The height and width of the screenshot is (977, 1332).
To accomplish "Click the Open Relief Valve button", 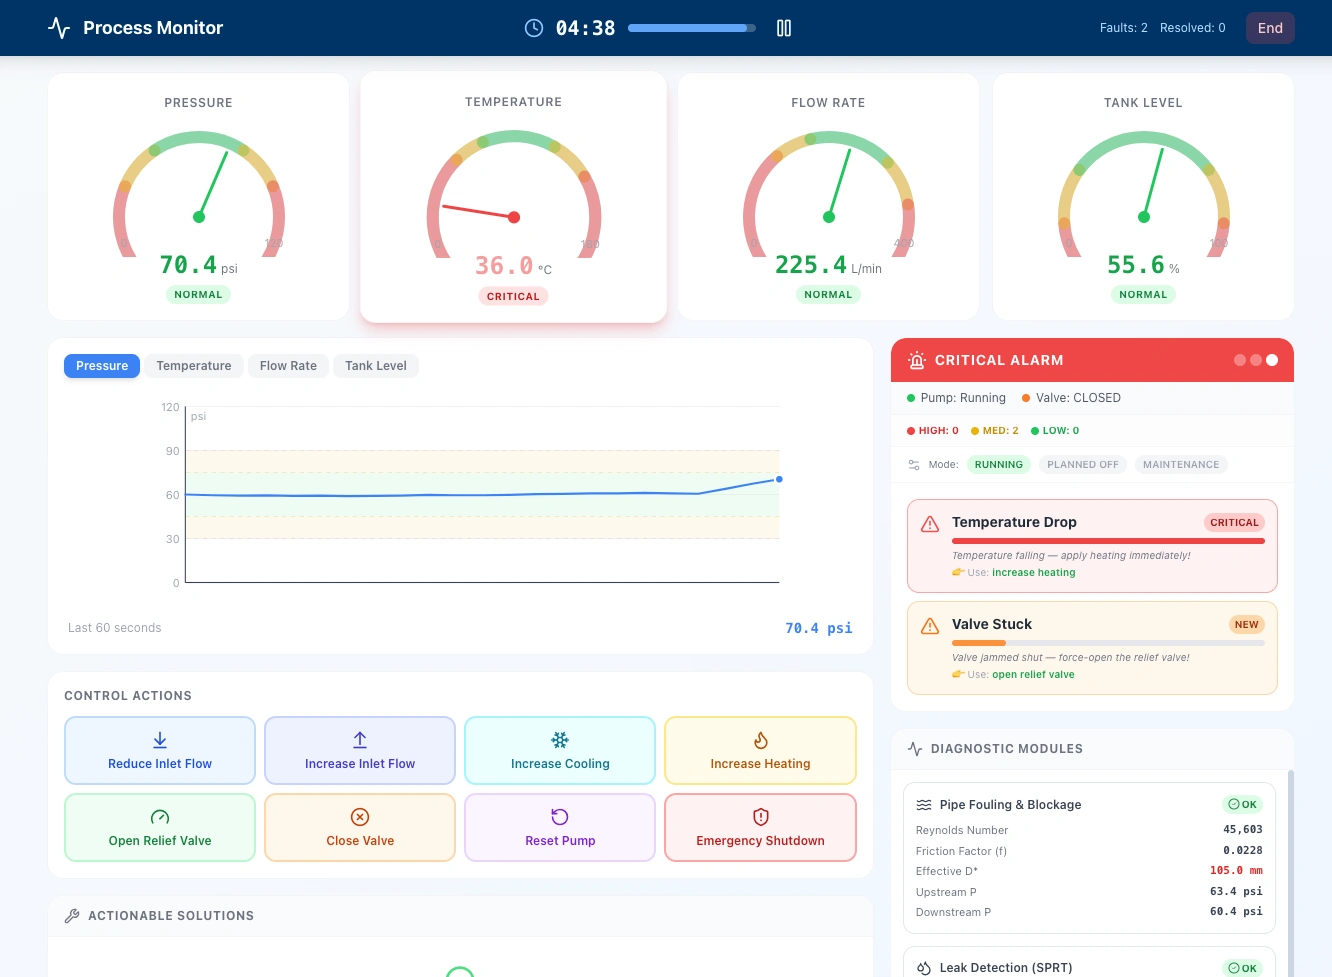I will point(160,828).
